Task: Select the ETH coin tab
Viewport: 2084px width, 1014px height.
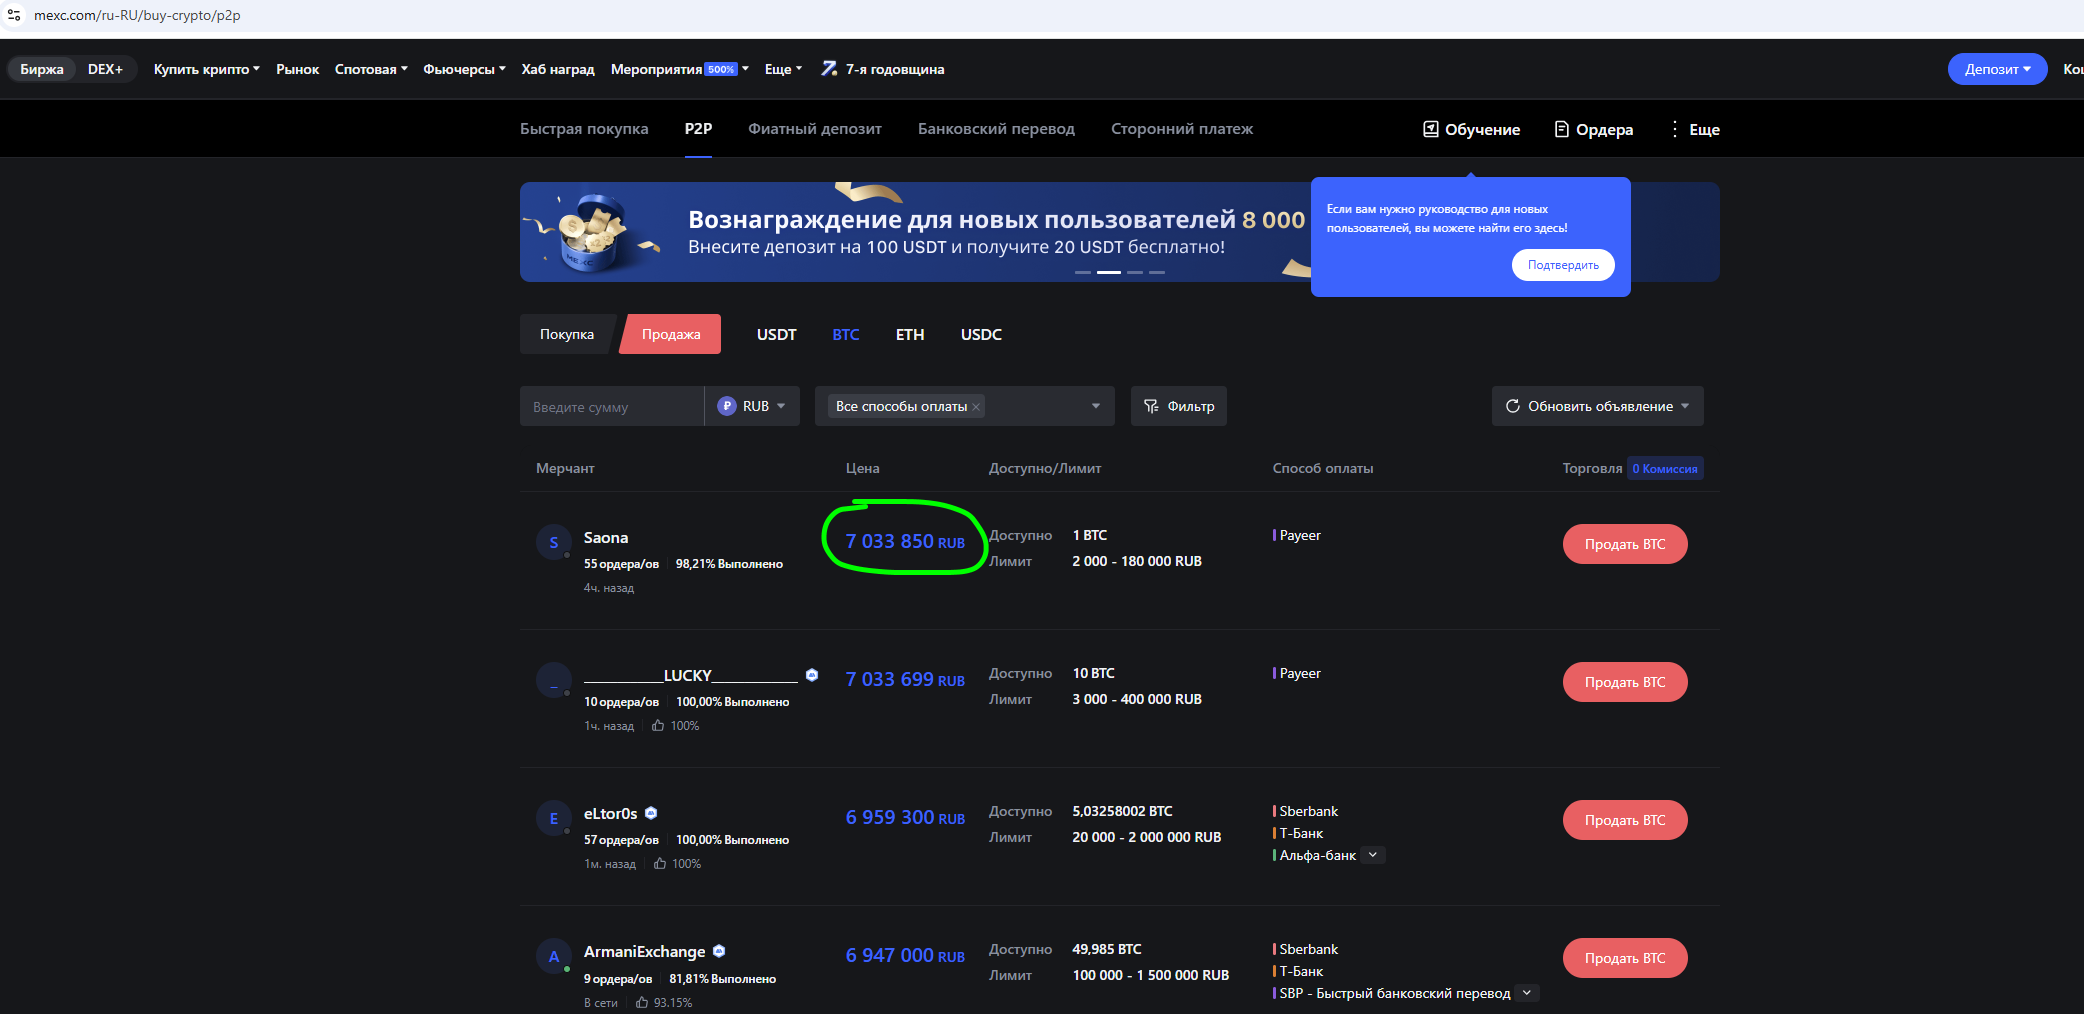Action: (910, 334)
